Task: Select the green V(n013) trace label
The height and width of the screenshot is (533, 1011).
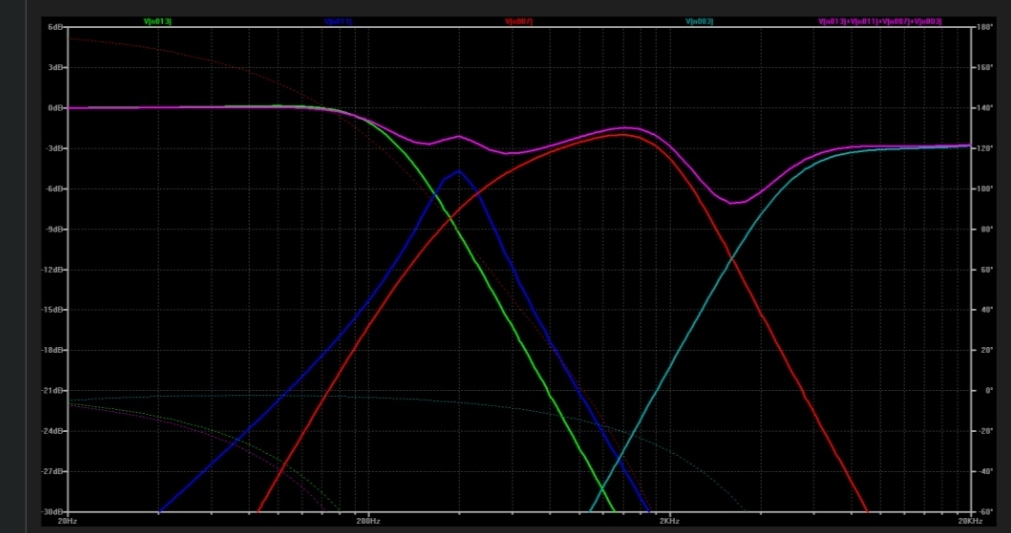Action: point(157,22)
